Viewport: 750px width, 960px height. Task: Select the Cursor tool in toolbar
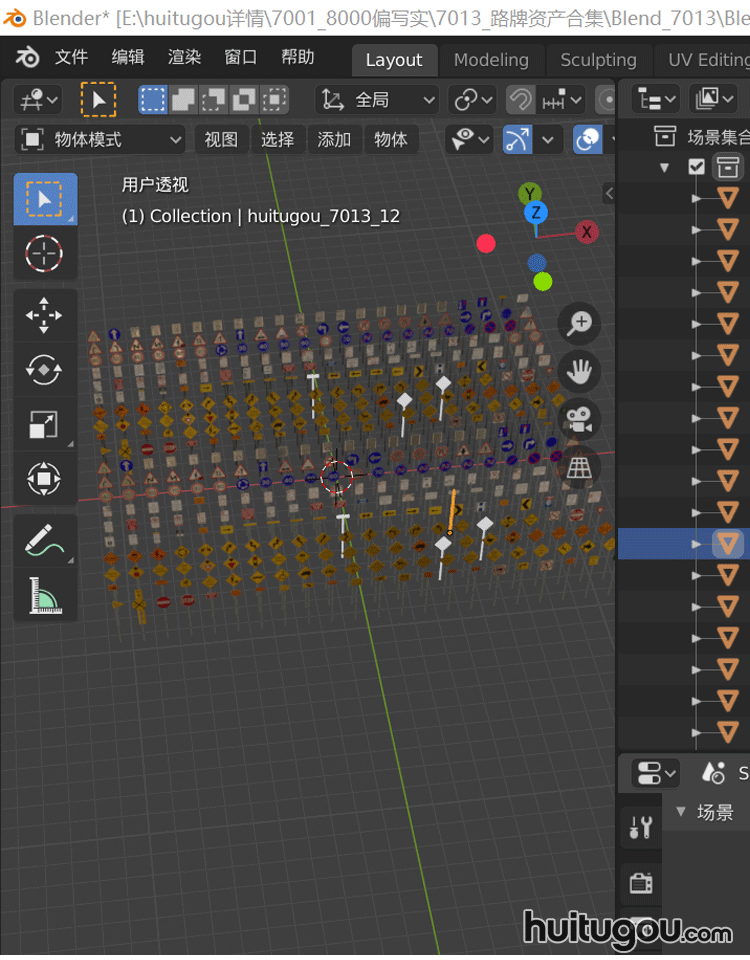coord(44,254)
